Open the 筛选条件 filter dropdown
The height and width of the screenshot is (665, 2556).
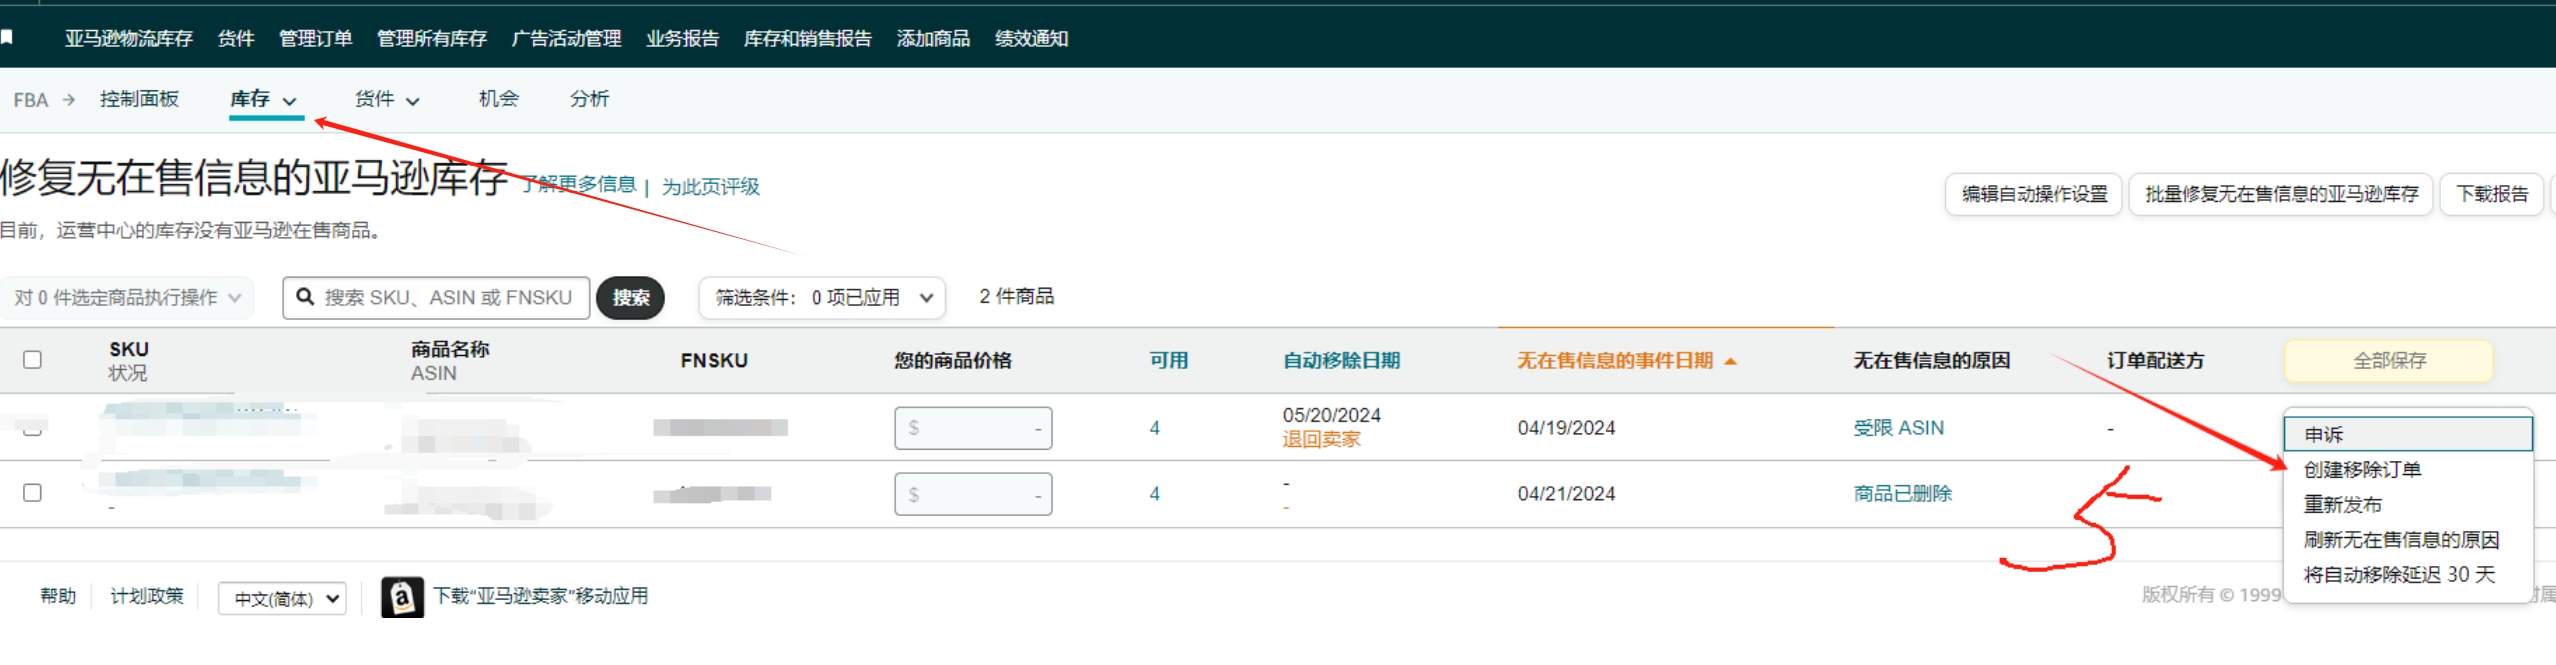point(822,298)
